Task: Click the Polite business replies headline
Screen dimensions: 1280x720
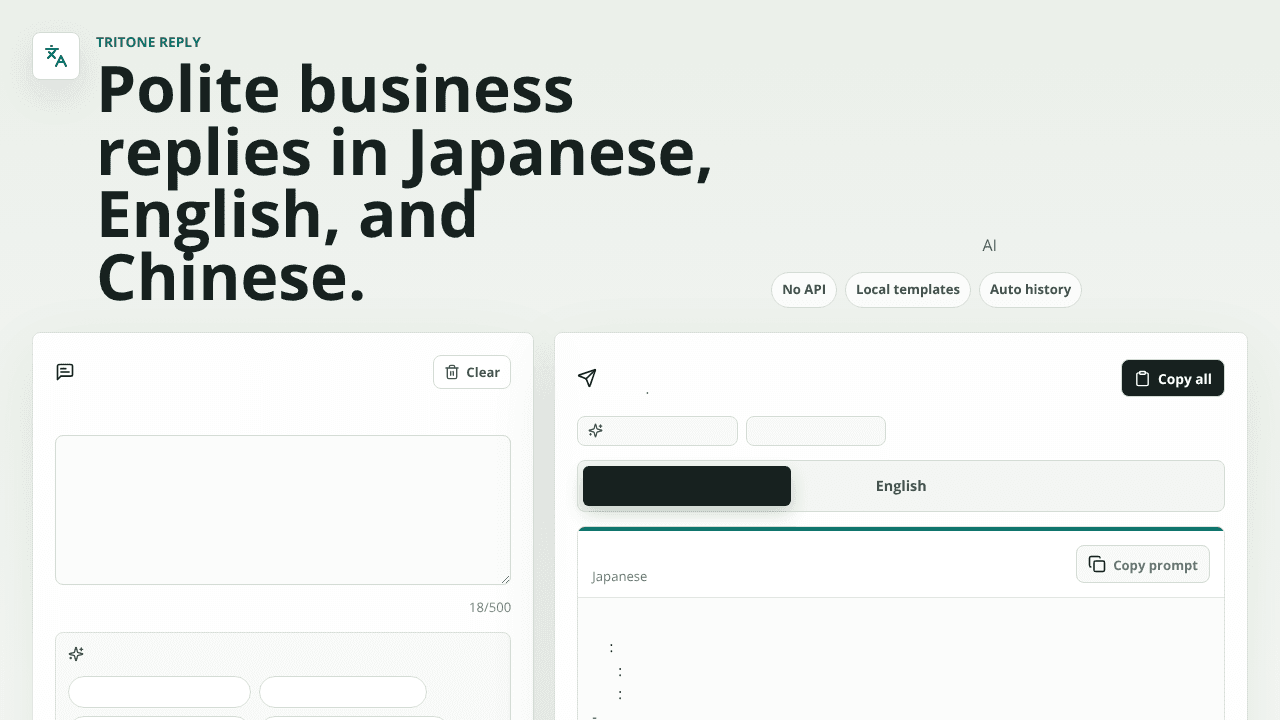Action: [405, 183]
